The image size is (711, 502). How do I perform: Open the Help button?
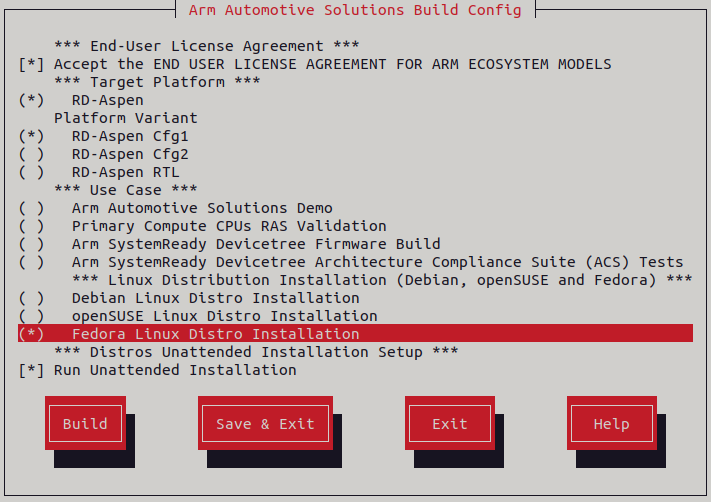click(612, 424)
